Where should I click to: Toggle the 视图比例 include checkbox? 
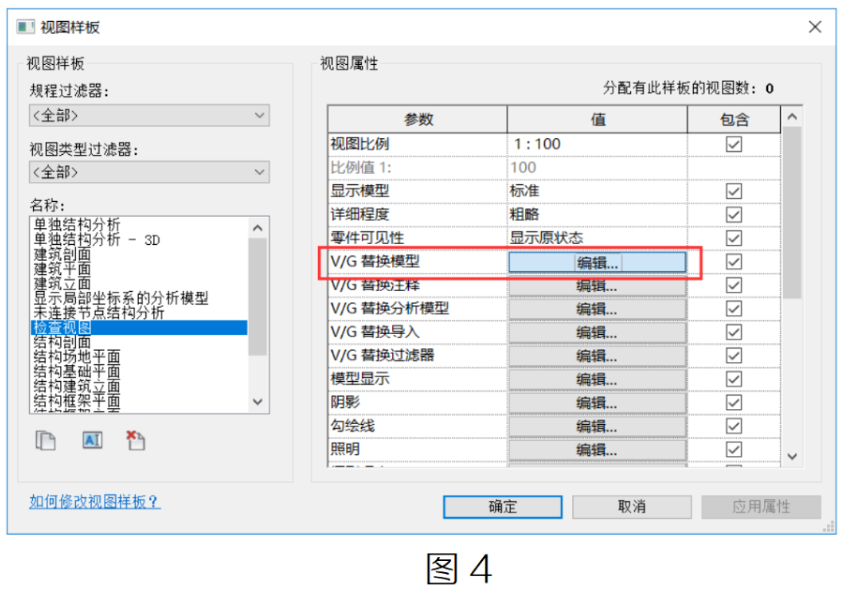pyautogui.click(x=734, y=144)
